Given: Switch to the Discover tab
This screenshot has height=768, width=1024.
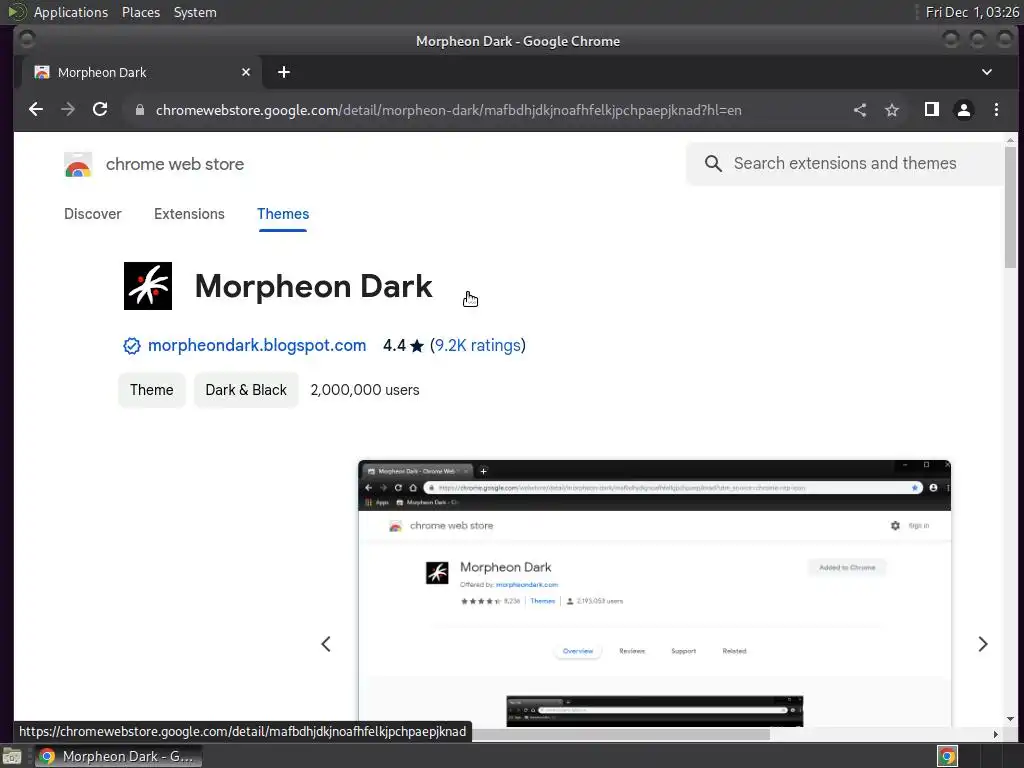Looking at the screenshot, I should coord(93,214).
